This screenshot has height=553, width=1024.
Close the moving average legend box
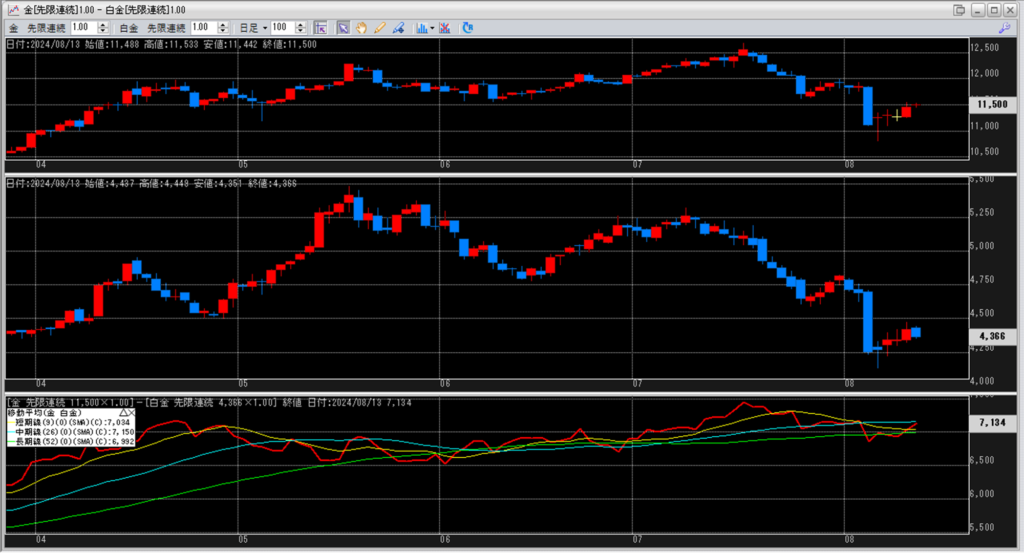click(131, 412)
